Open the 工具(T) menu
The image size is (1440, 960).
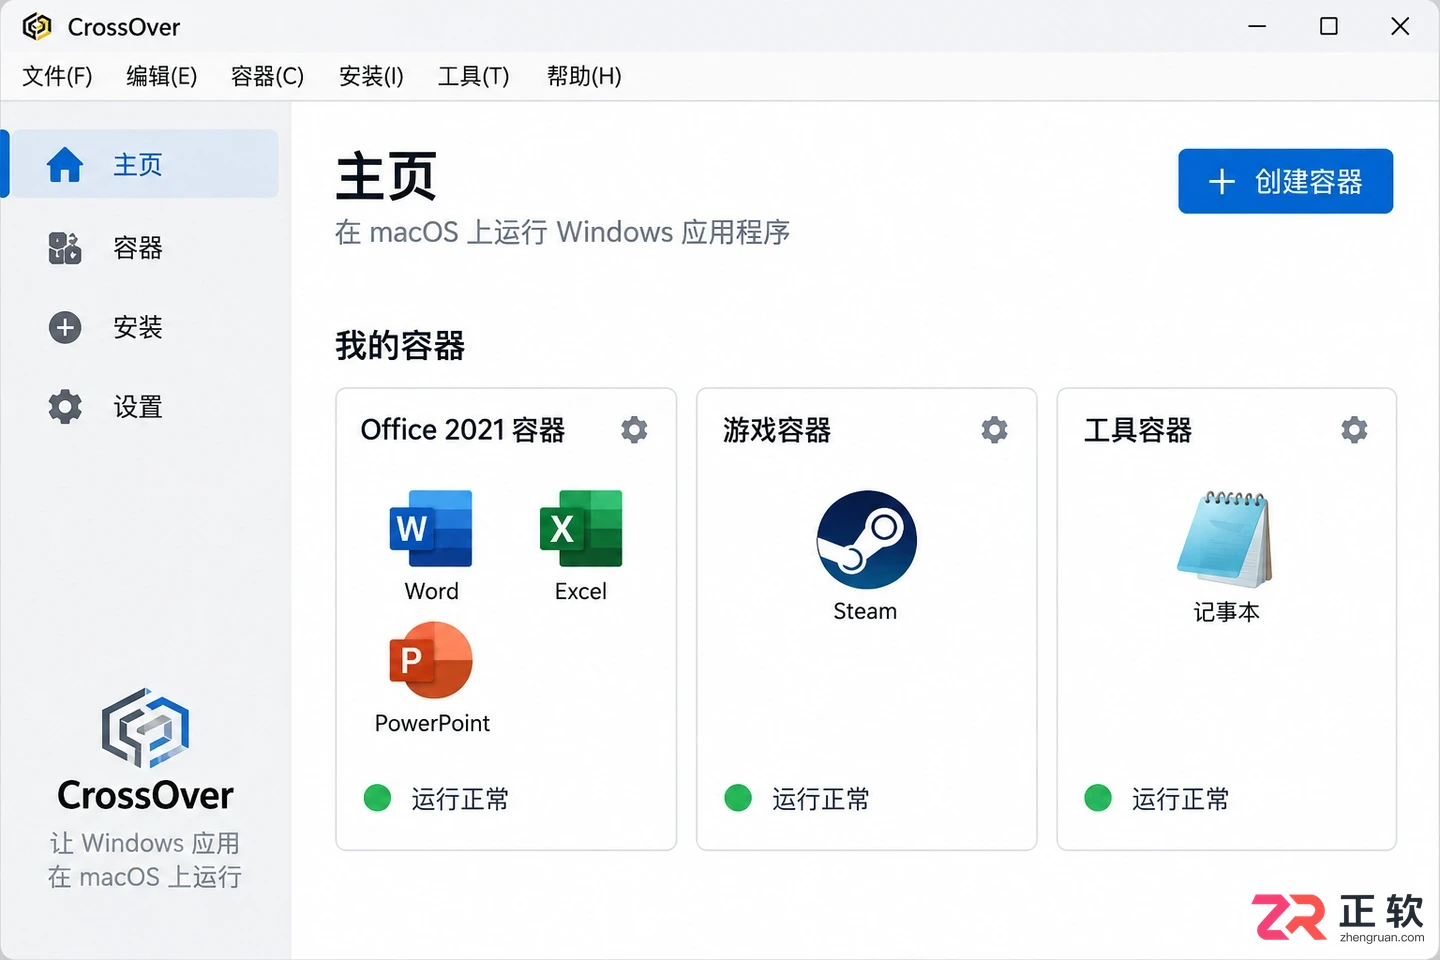pyautogui.click(x=474, y=76)
